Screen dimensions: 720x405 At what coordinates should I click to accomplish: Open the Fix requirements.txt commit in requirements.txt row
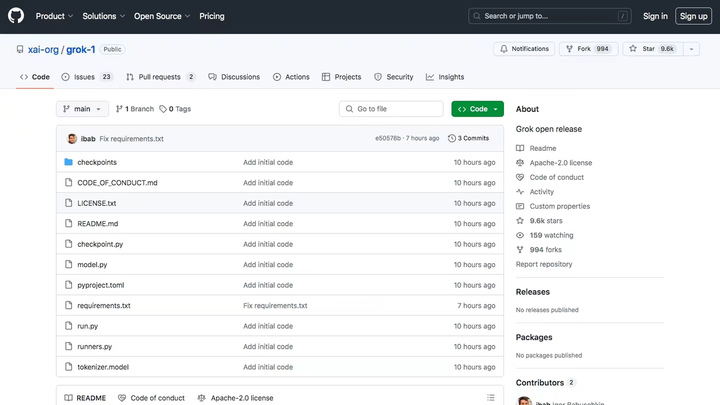(275, 305)
